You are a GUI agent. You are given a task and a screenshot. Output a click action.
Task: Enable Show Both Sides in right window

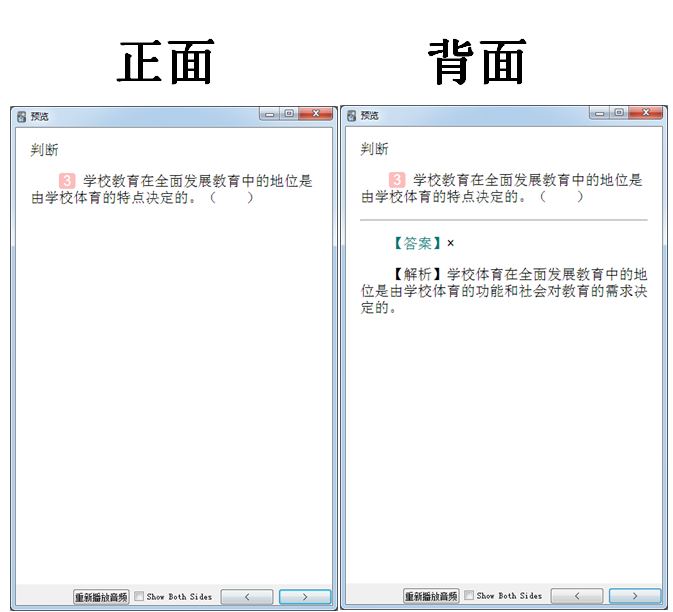pos(469,595)
